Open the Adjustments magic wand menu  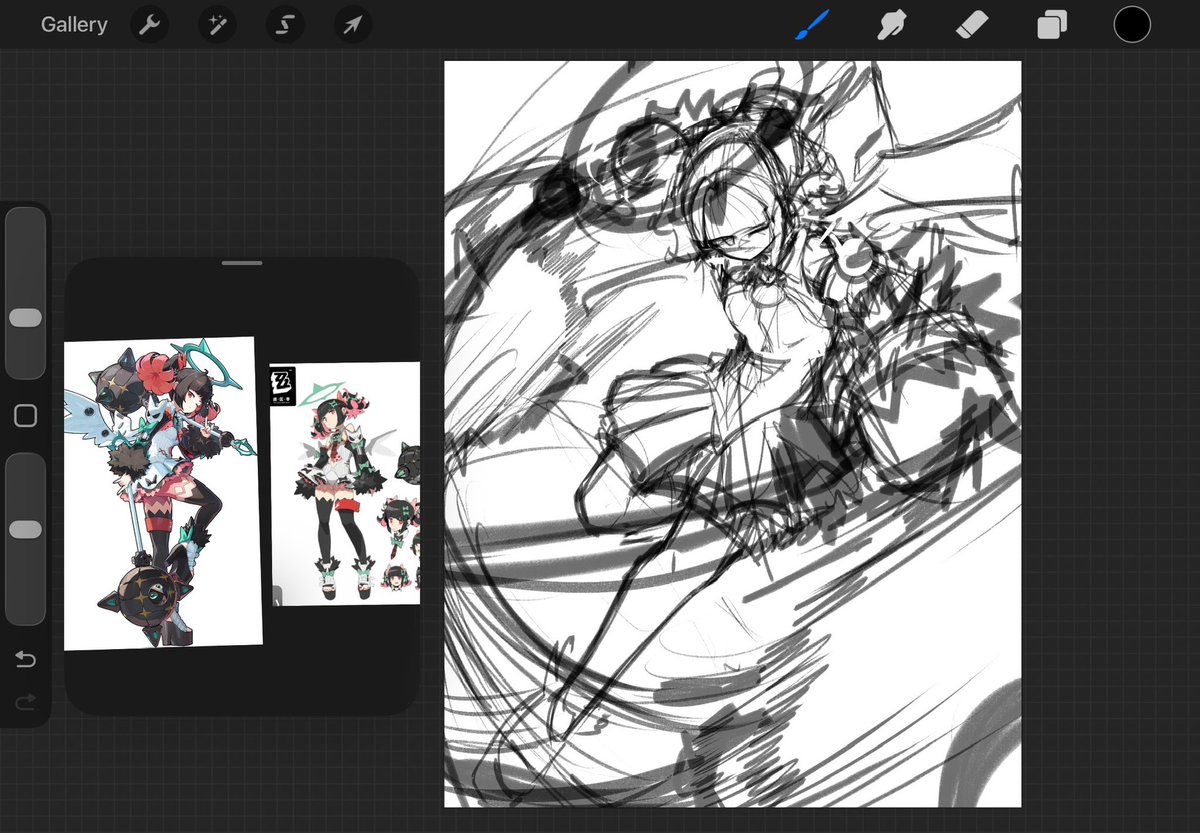click(217, 25)
